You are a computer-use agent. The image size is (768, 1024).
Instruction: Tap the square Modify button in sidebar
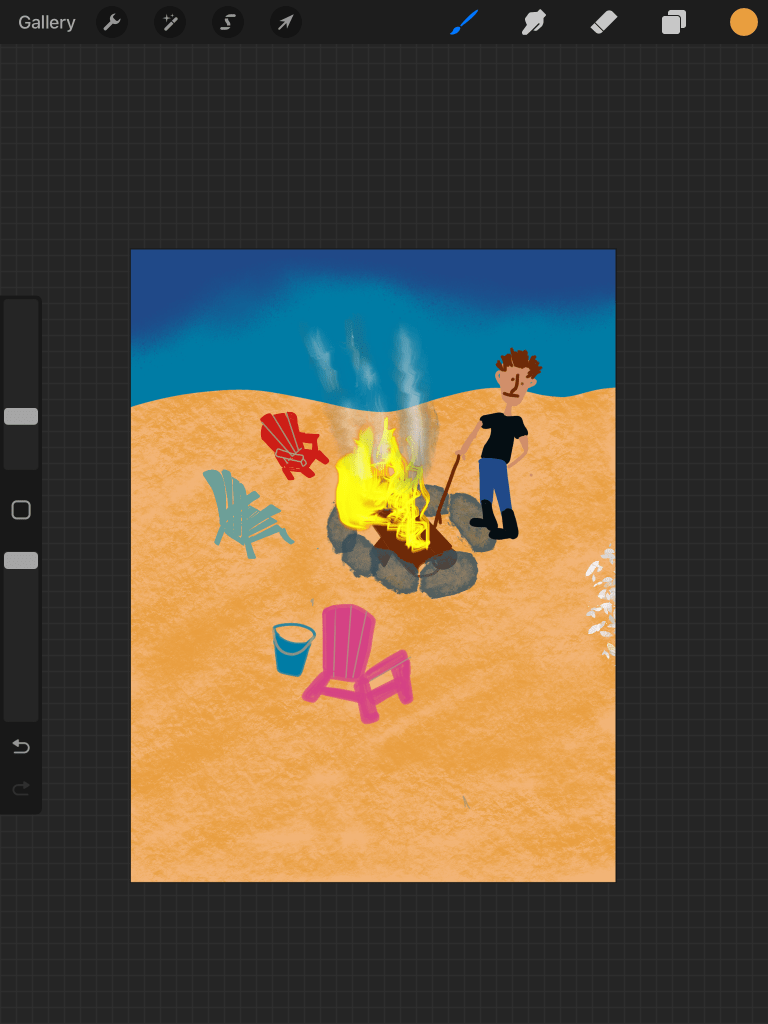21,510
